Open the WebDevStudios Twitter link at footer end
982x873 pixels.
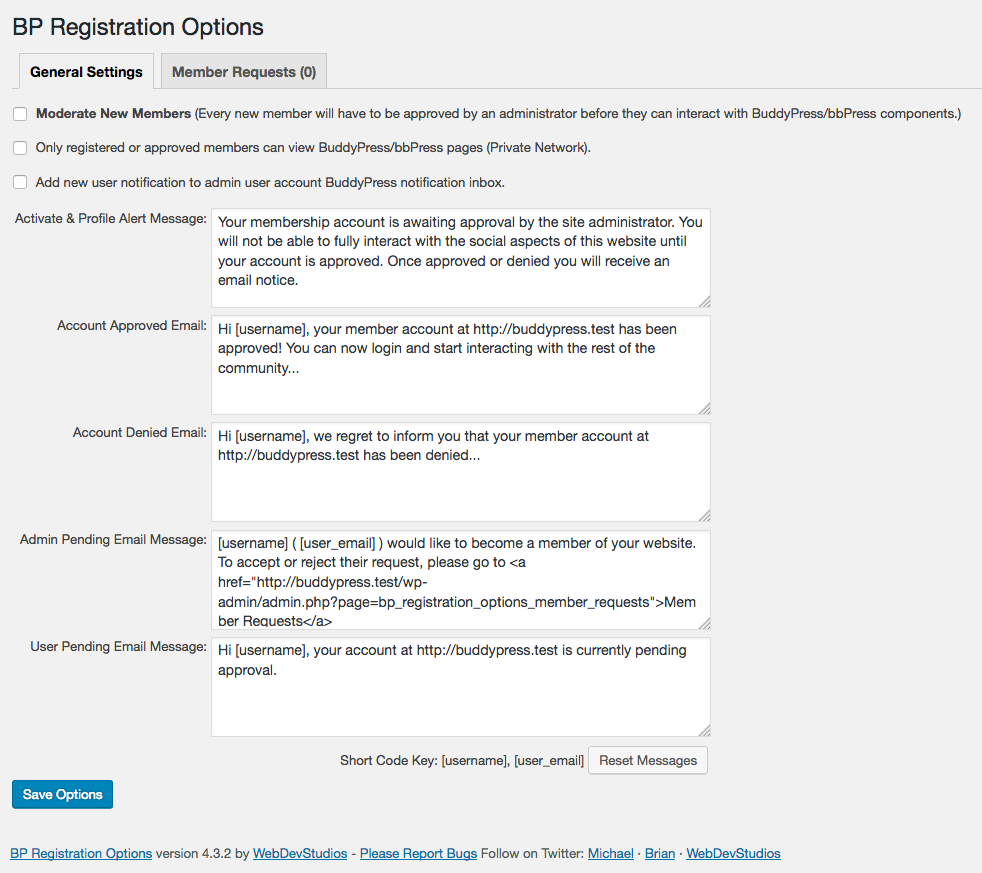tap(733, 854)
